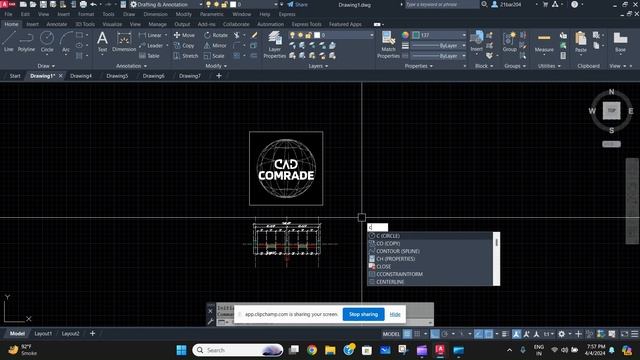Choose C (CIRCLE) from command suggestions
This screenshot has height=360, width=640.
(430, 236)
